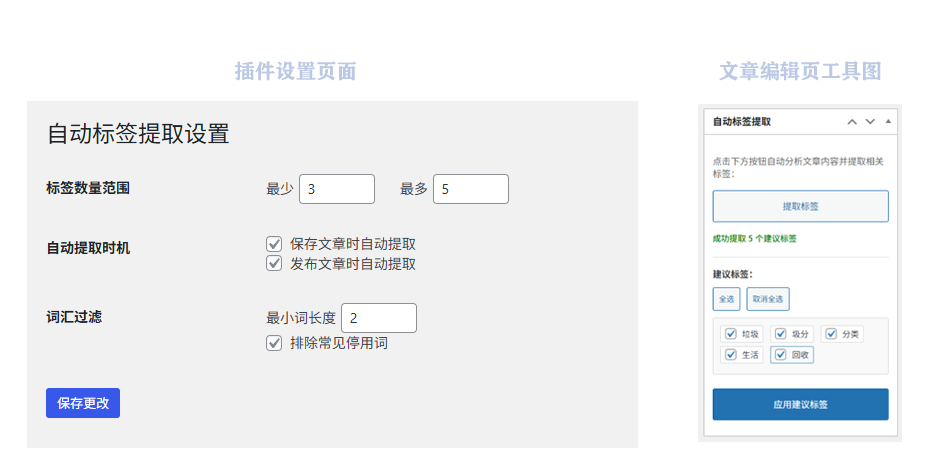Uncheck the 垃圾 suggested tag
This screenshot has width=943, height=471.
pos(730,334)
